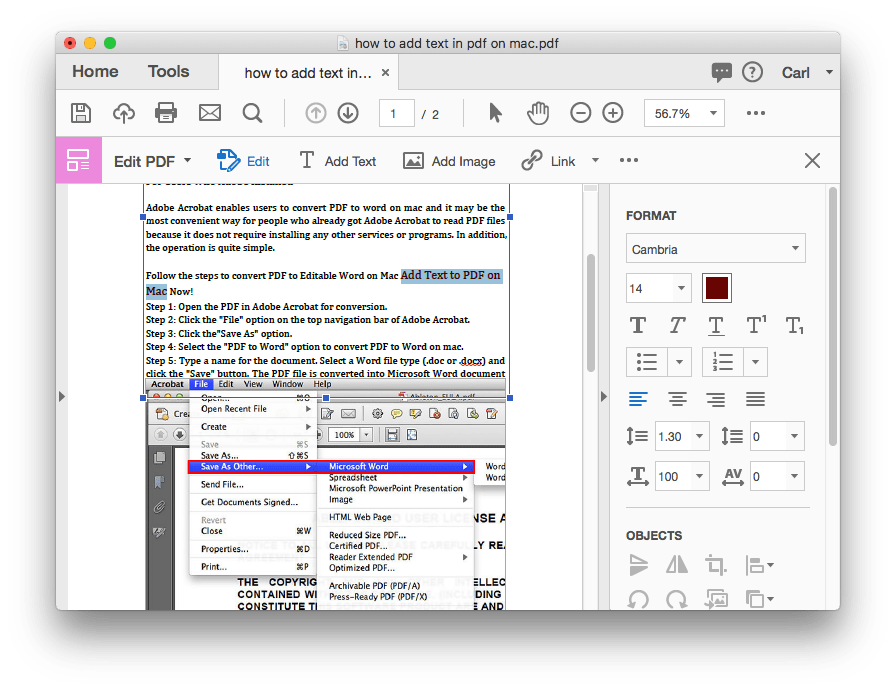896x690 pixels.
Task: Click the Edit button next to Edit PDF
Action: click(x=243, y=160)
